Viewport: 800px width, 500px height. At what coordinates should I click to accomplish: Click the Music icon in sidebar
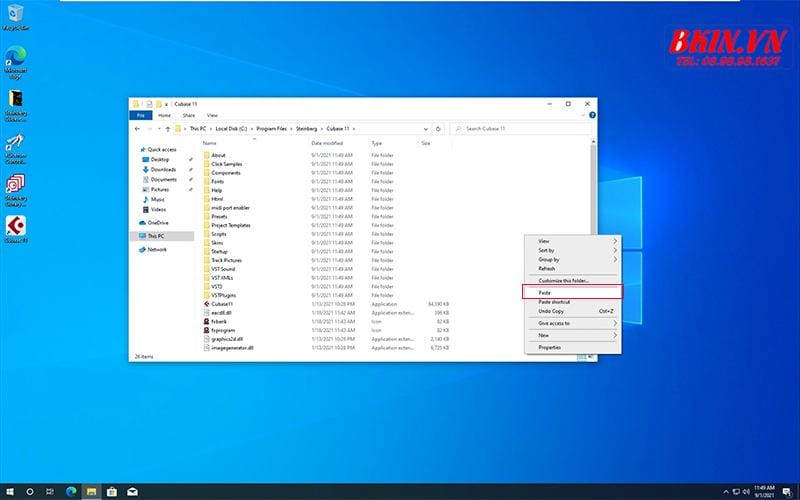tap(145, 199)
